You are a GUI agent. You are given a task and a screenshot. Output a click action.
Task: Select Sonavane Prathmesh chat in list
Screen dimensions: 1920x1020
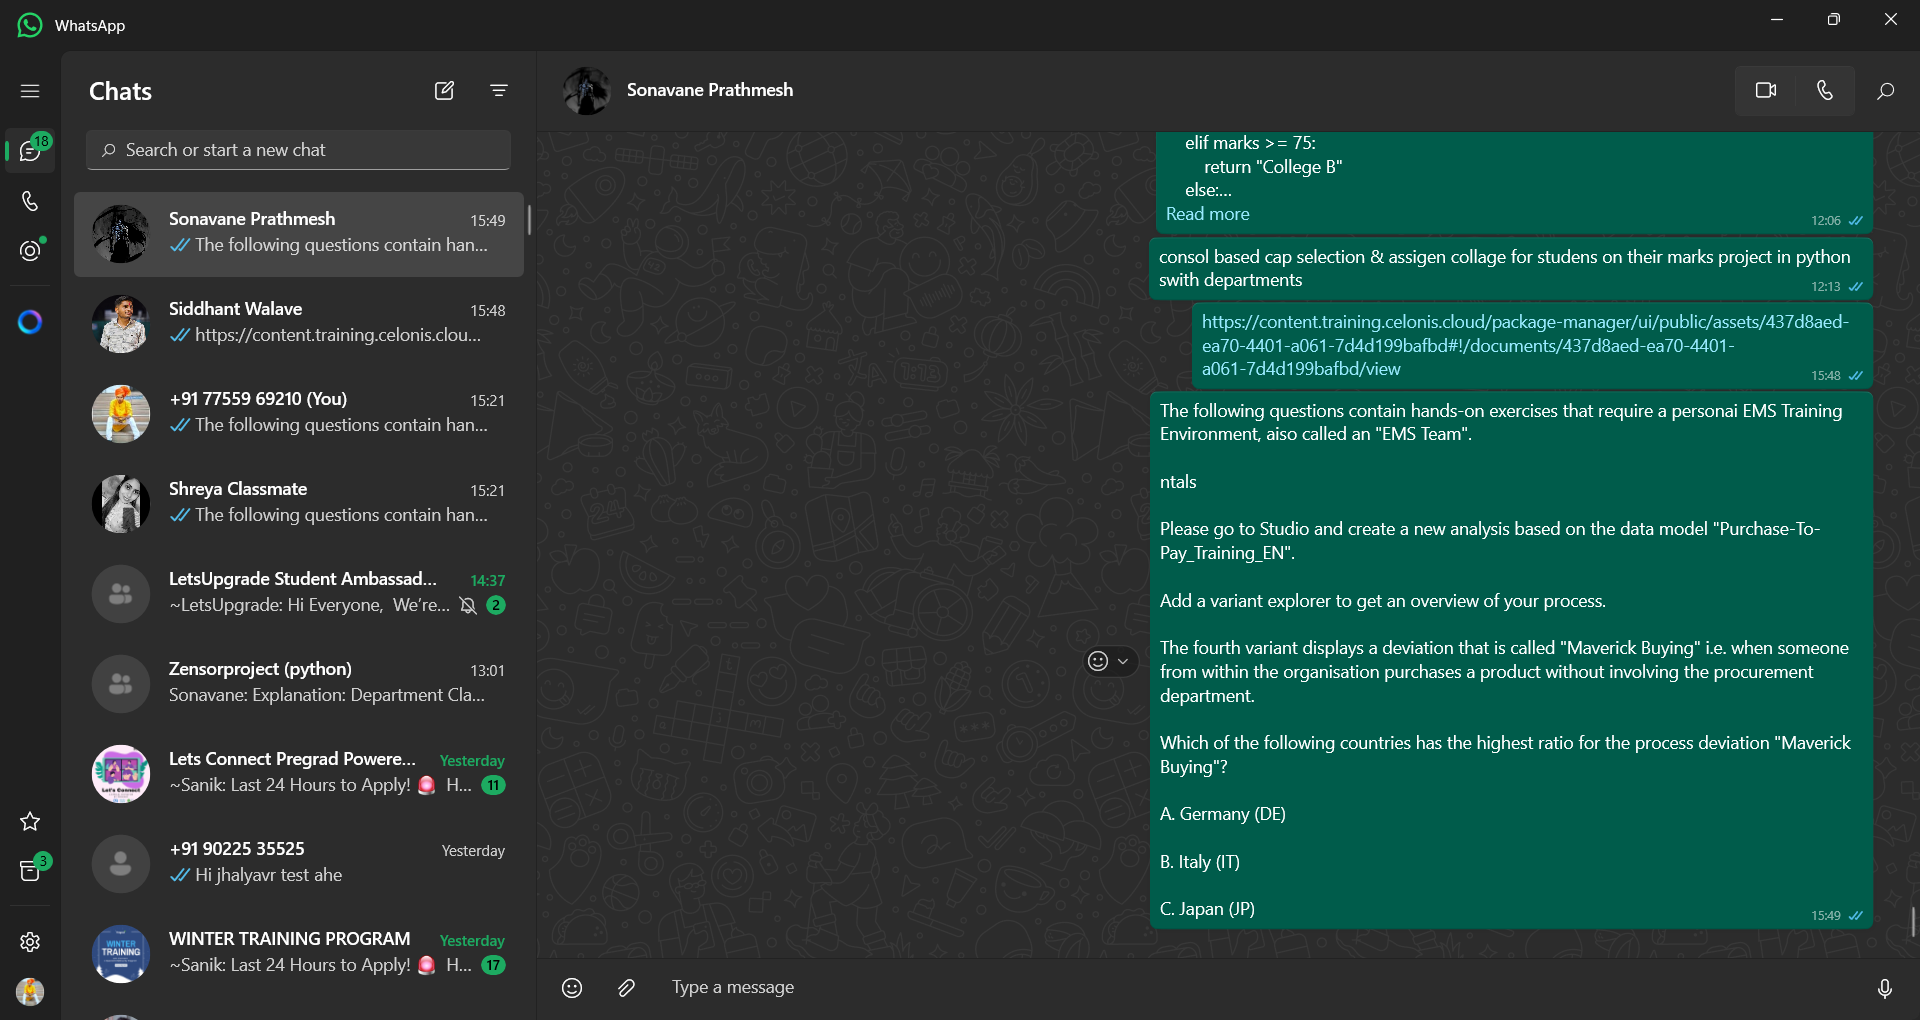pos(298,234)
